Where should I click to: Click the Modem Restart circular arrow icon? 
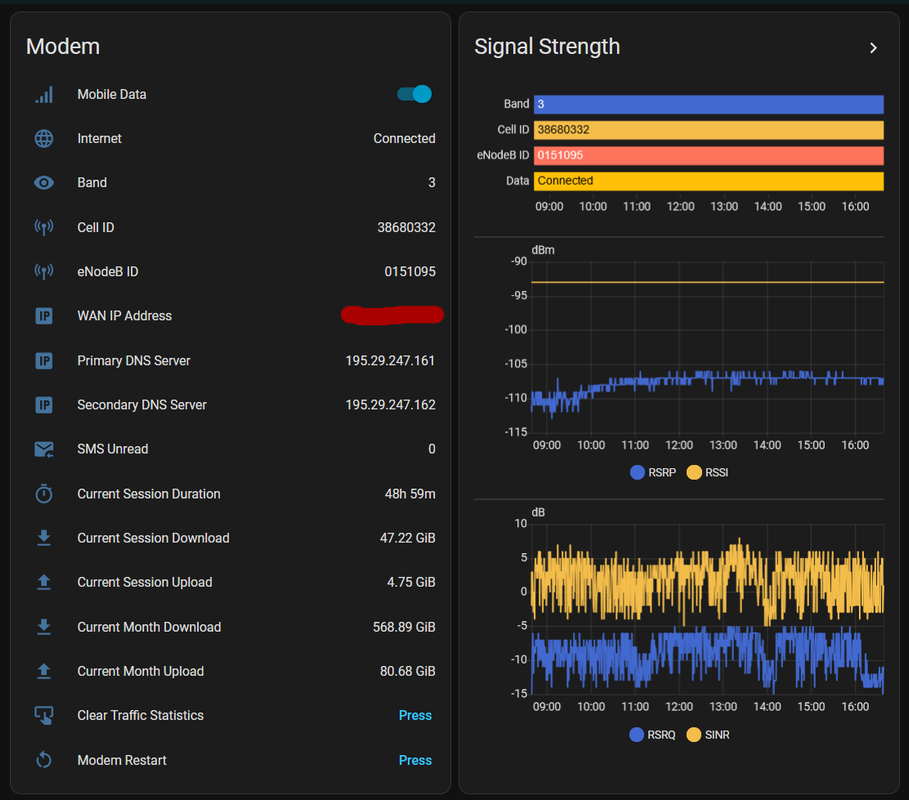point(44,760)
